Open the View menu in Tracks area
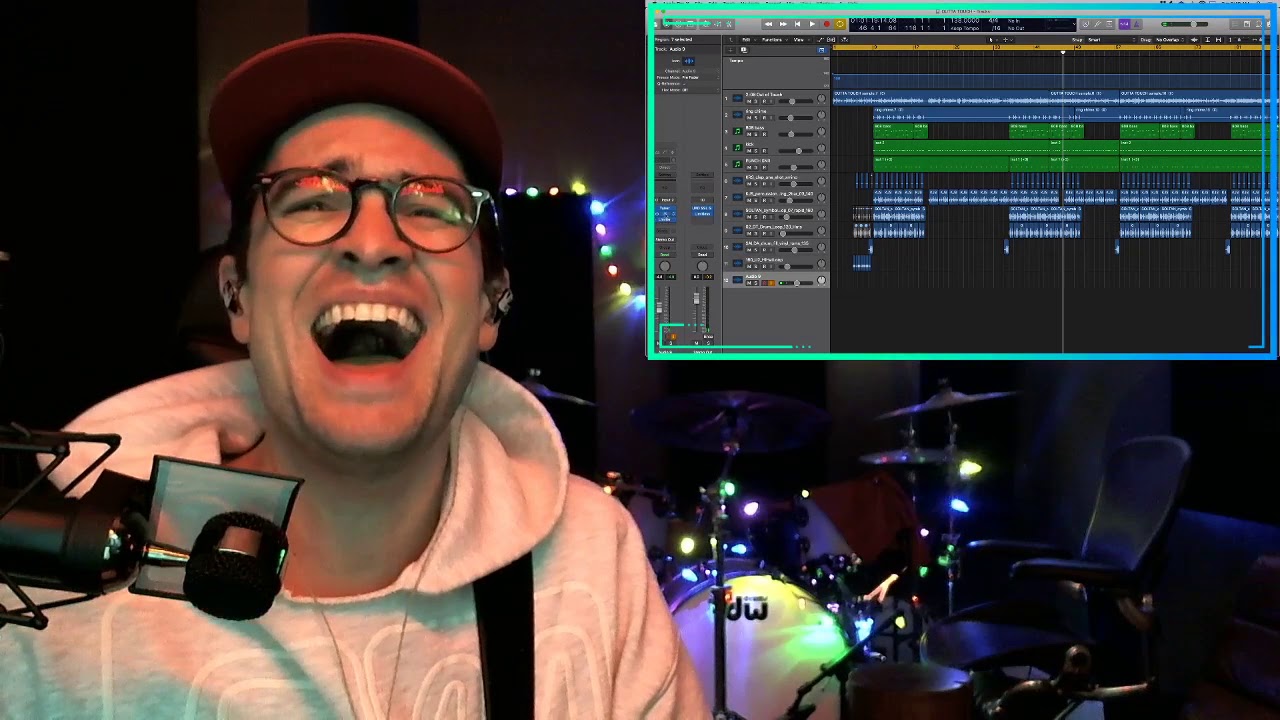 coord(799,40)
